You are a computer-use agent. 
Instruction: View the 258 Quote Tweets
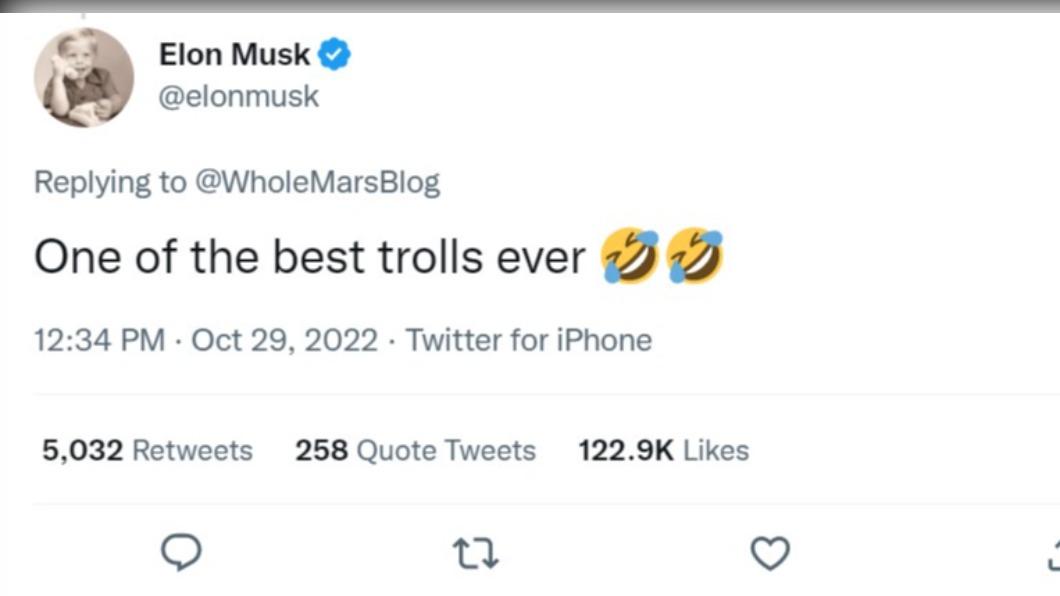click(x=415, y=450)
